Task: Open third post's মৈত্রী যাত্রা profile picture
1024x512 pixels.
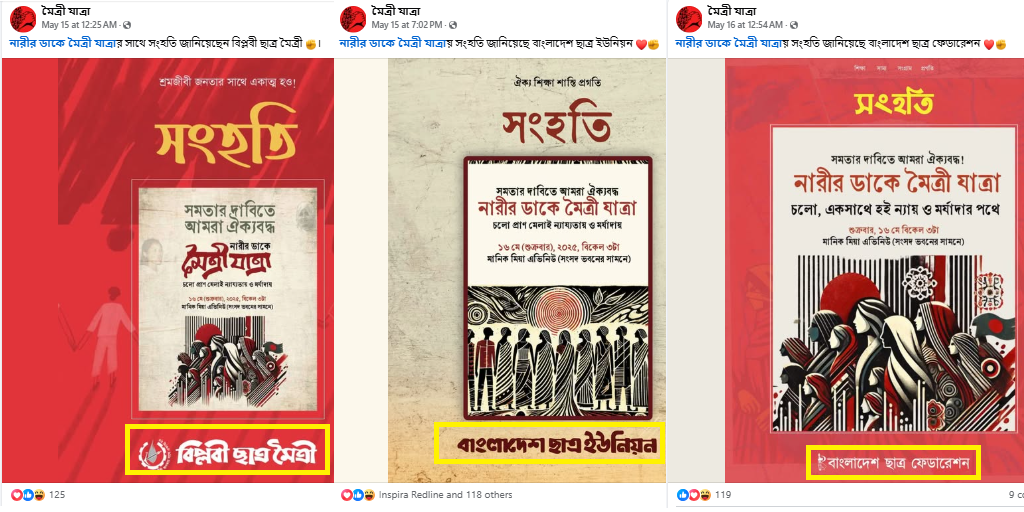Action: pos(689,18)
